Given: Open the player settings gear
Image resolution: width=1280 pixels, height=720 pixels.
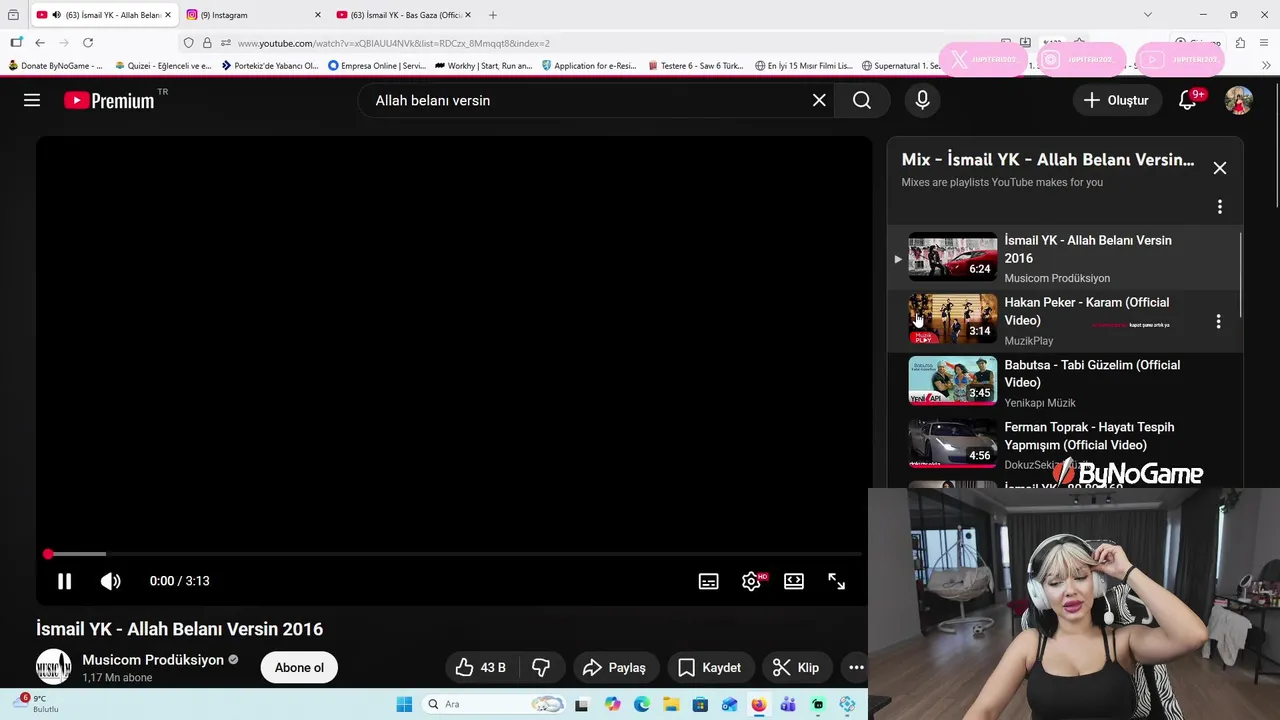Looking at the screenshot, I should pos(751,581).
